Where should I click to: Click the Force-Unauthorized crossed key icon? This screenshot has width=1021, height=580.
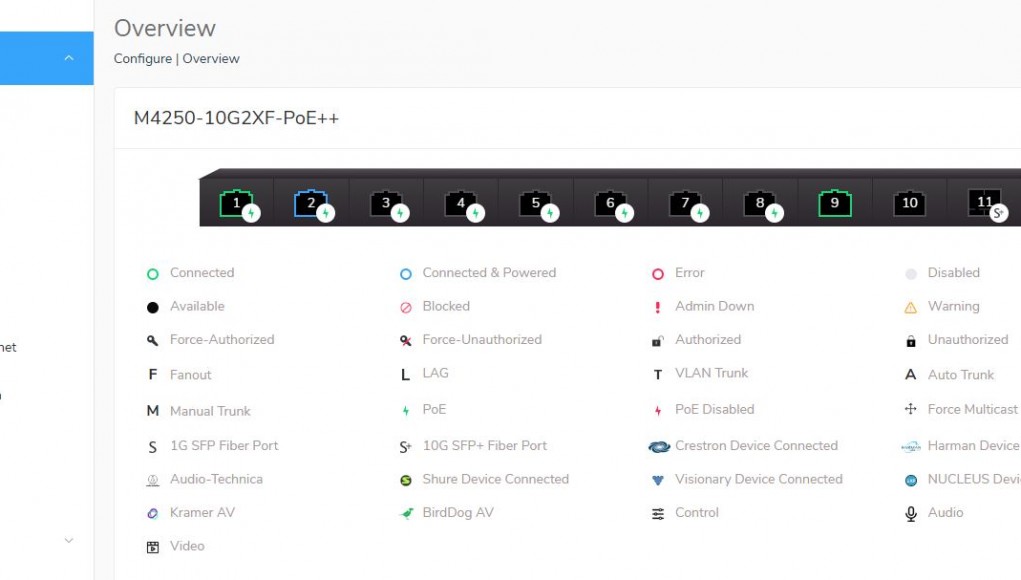point(406,340)
